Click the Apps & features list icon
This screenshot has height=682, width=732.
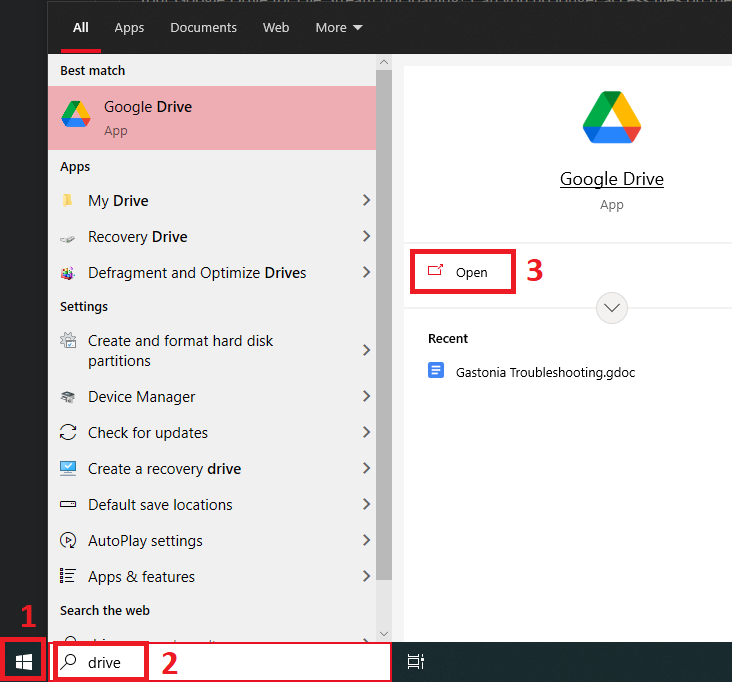68,576
